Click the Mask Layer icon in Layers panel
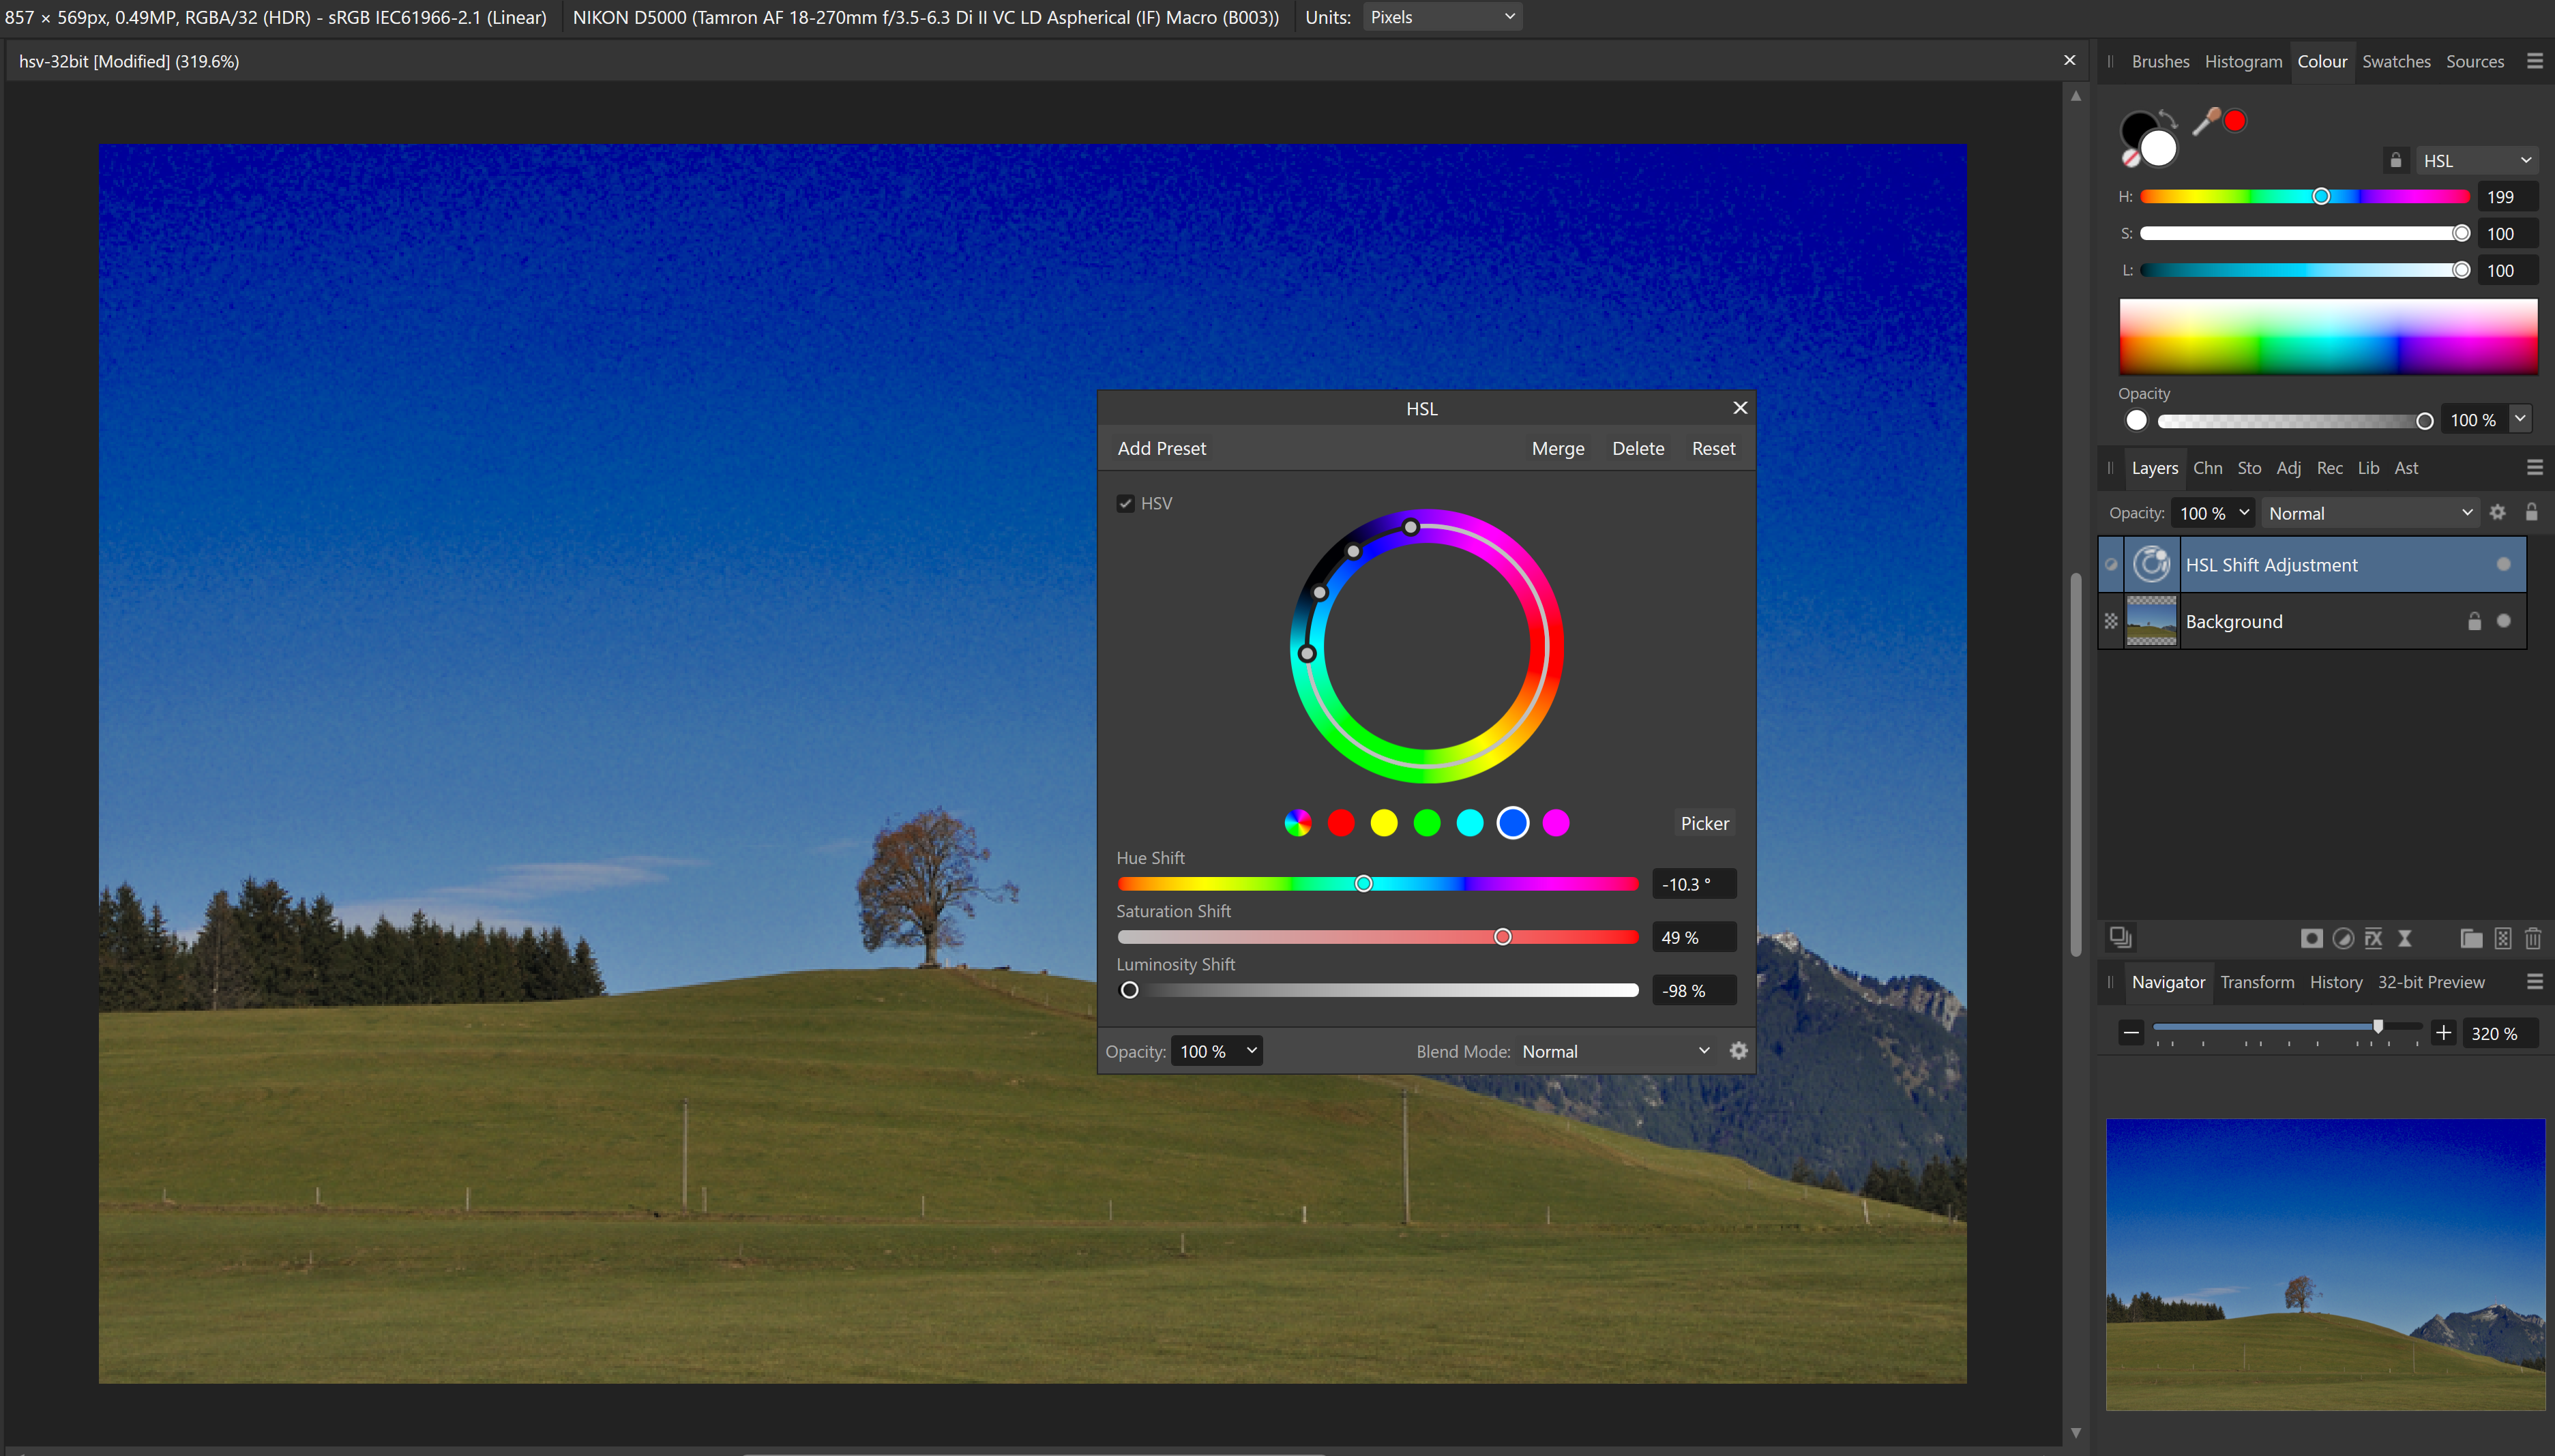2555x1456 pixels. [2311, 938]
